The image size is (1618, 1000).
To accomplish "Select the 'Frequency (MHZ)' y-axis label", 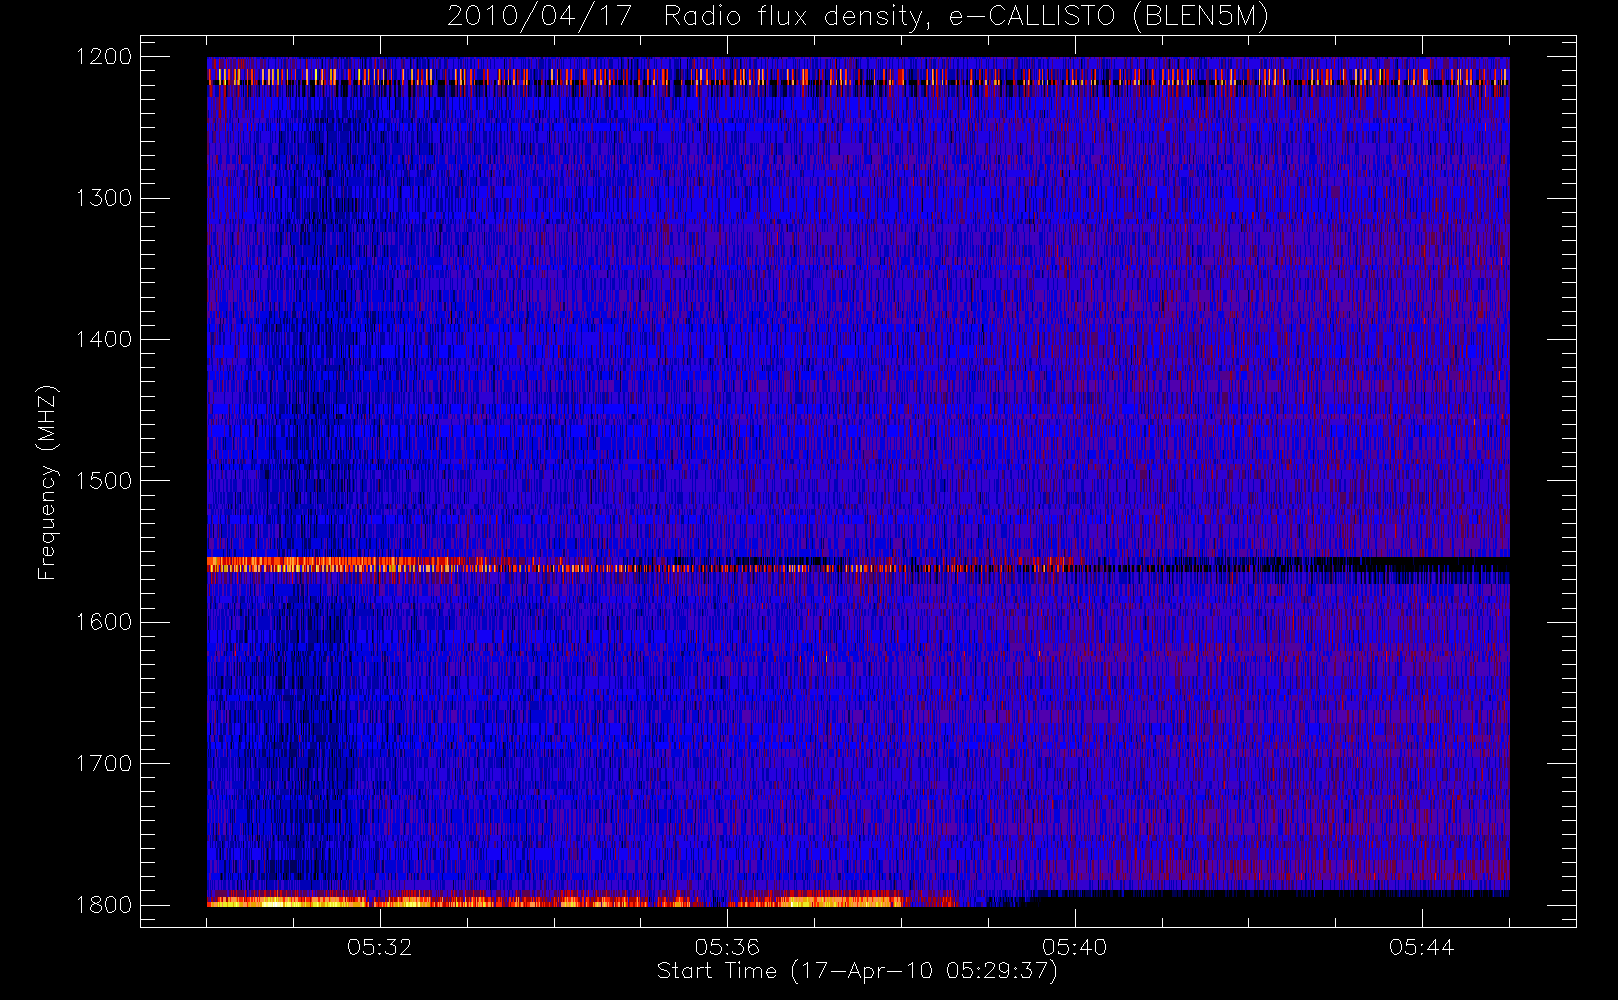I will (x=47, y=482).
